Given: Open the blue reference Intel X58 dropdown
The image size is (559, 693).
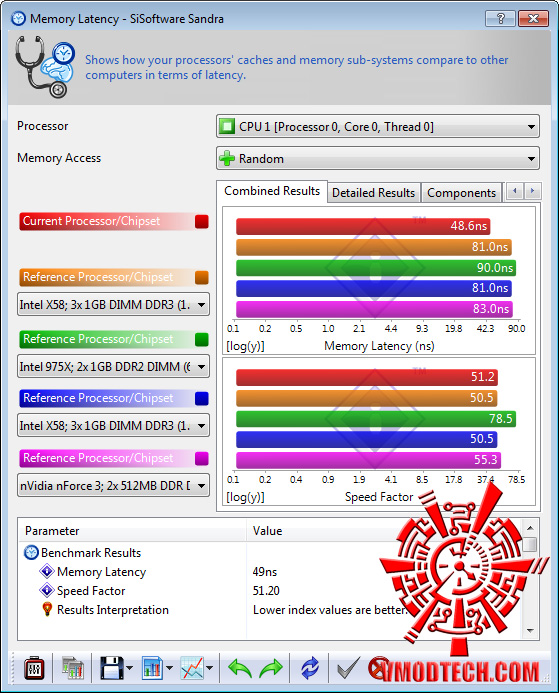Looking at the screenshot, I should 113,426.
